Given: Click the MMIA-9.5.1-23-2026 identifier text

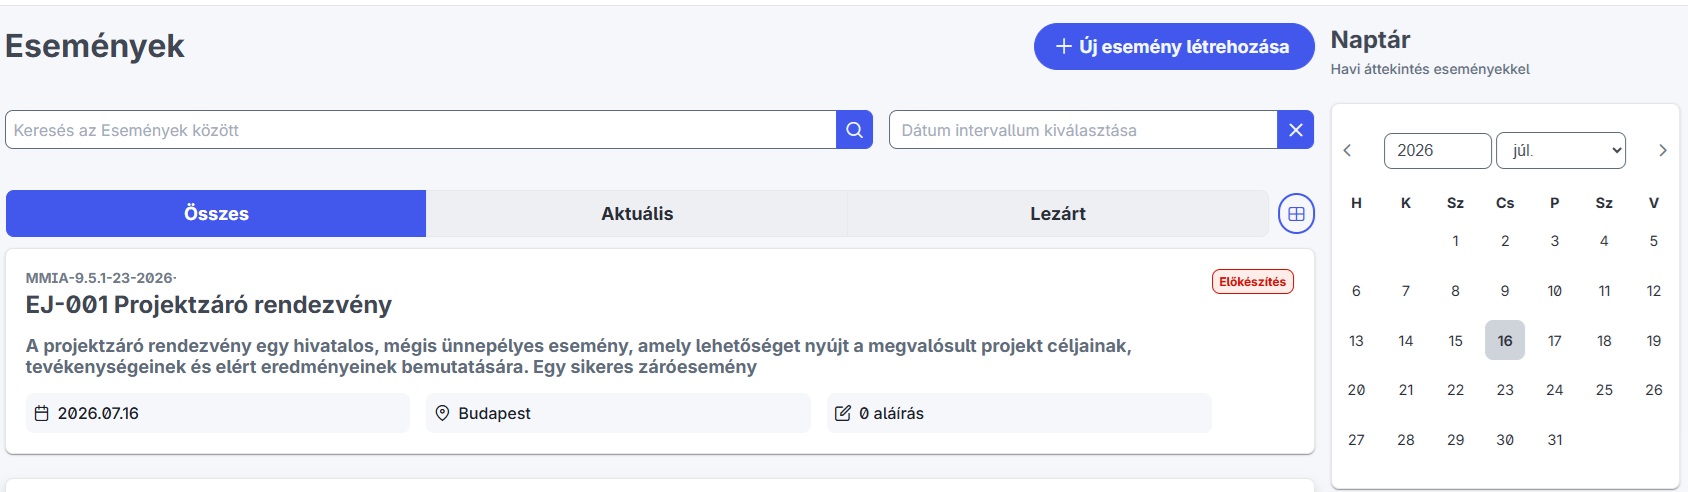Looking at the screenshot, I should (x=101, y=278).
